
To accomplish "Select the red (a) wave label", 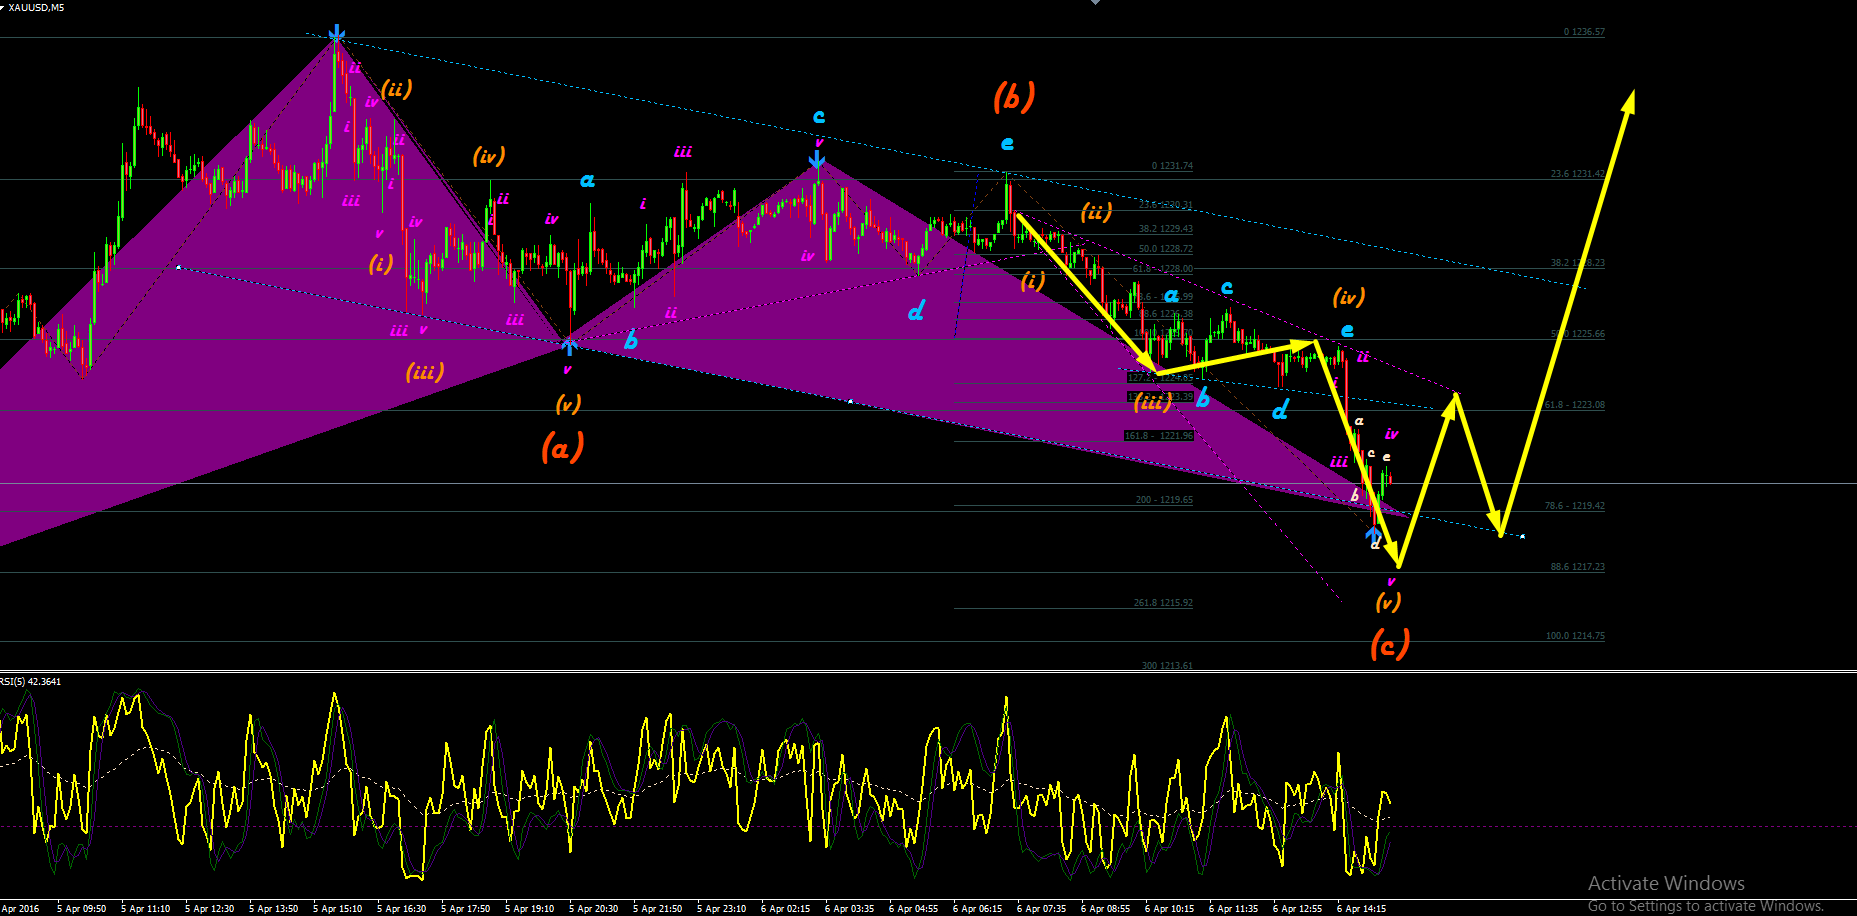I will [x=562, y=446].
